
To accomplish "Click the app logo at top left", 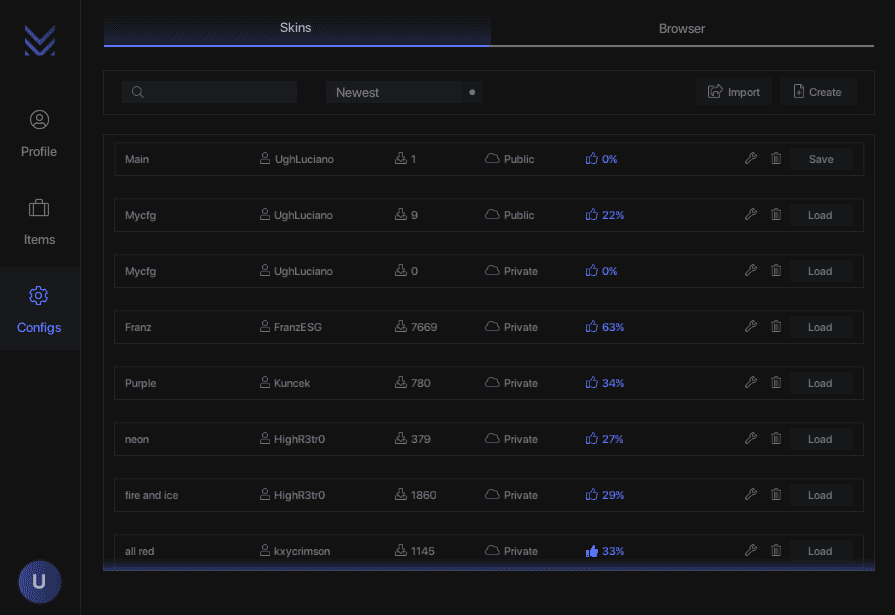I will pos(39,41).
